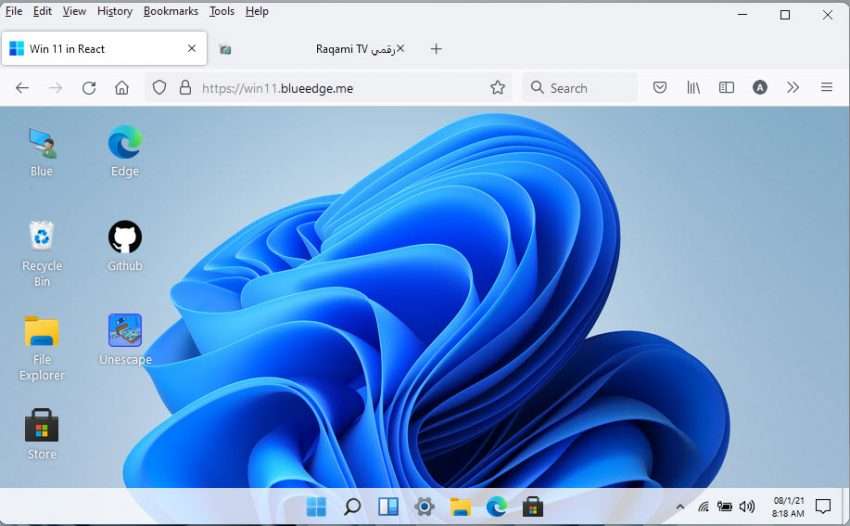850x526 pixels.
Task: Click the Windows Start button in taskbar
Action: click(x=317, y=507)
